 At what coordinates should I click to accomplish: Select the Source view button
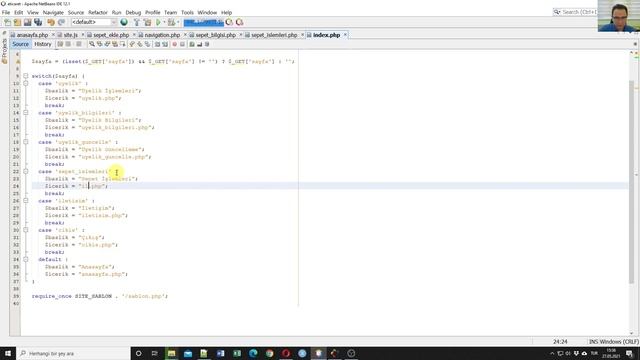[x=20, y=44]
